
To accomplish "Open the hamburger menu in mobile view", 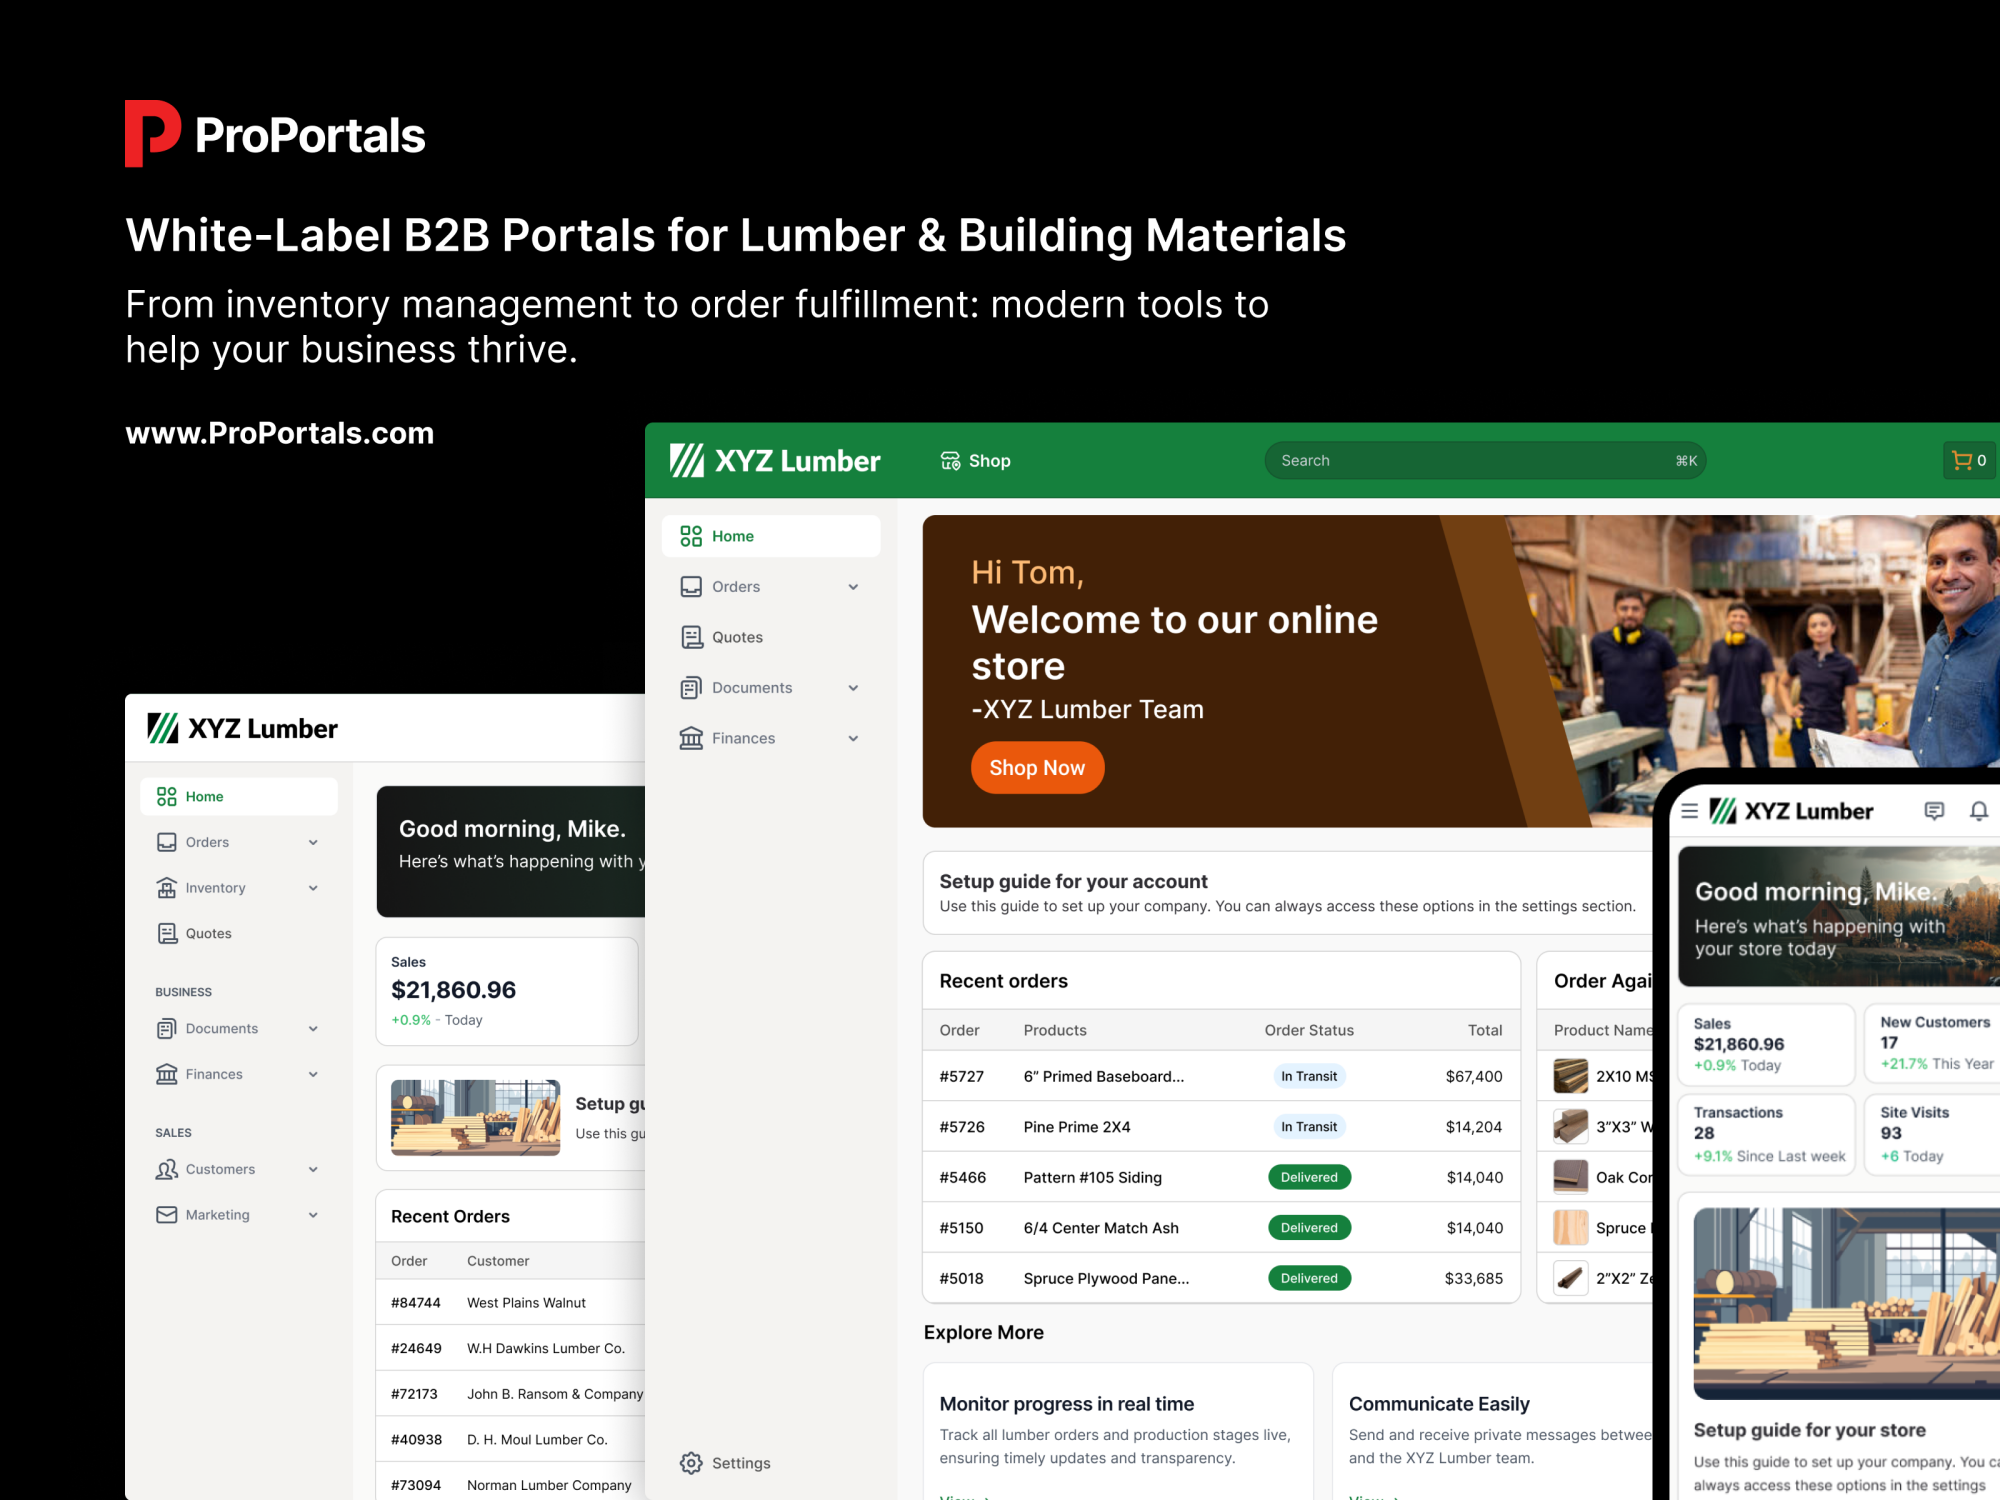I will (1690, 811).
